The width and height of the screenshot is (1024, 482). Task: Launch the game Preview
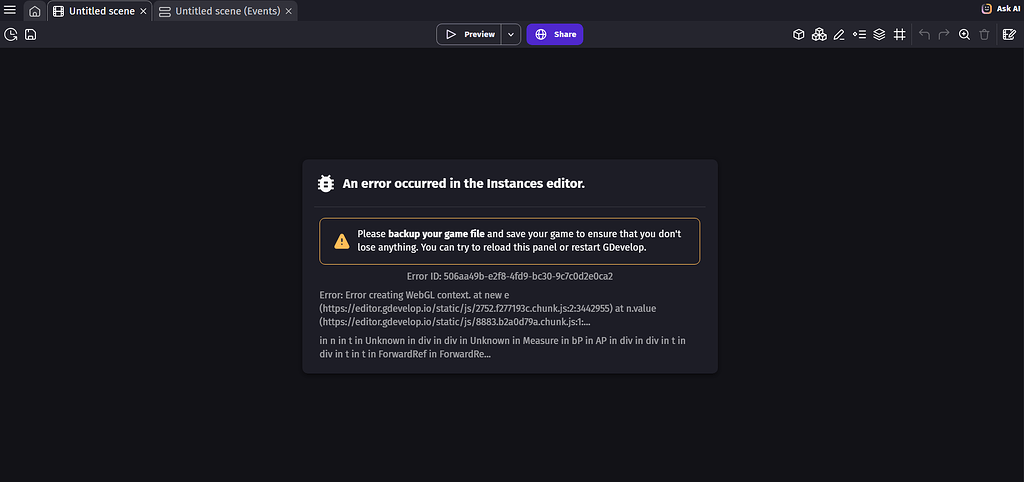pos(469,35)
